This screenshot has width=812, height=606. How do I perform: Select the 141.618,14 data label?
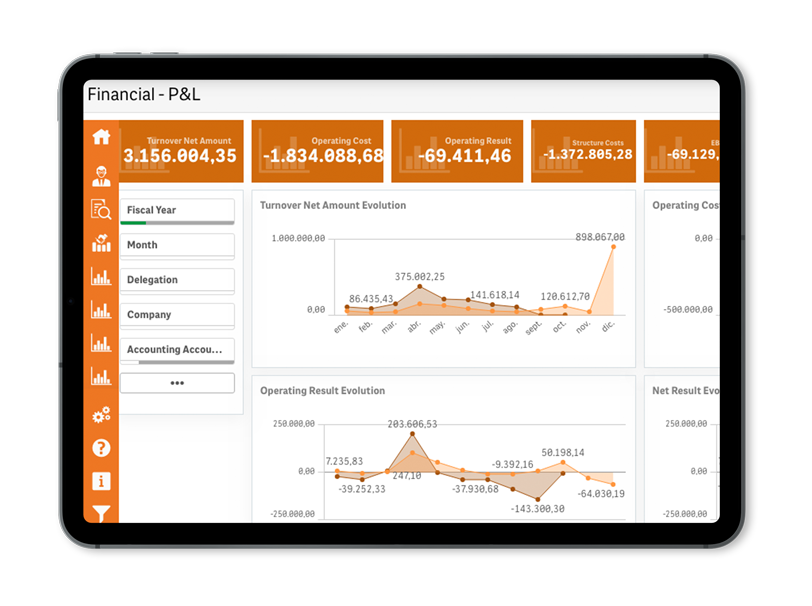[x=495, y=295]
